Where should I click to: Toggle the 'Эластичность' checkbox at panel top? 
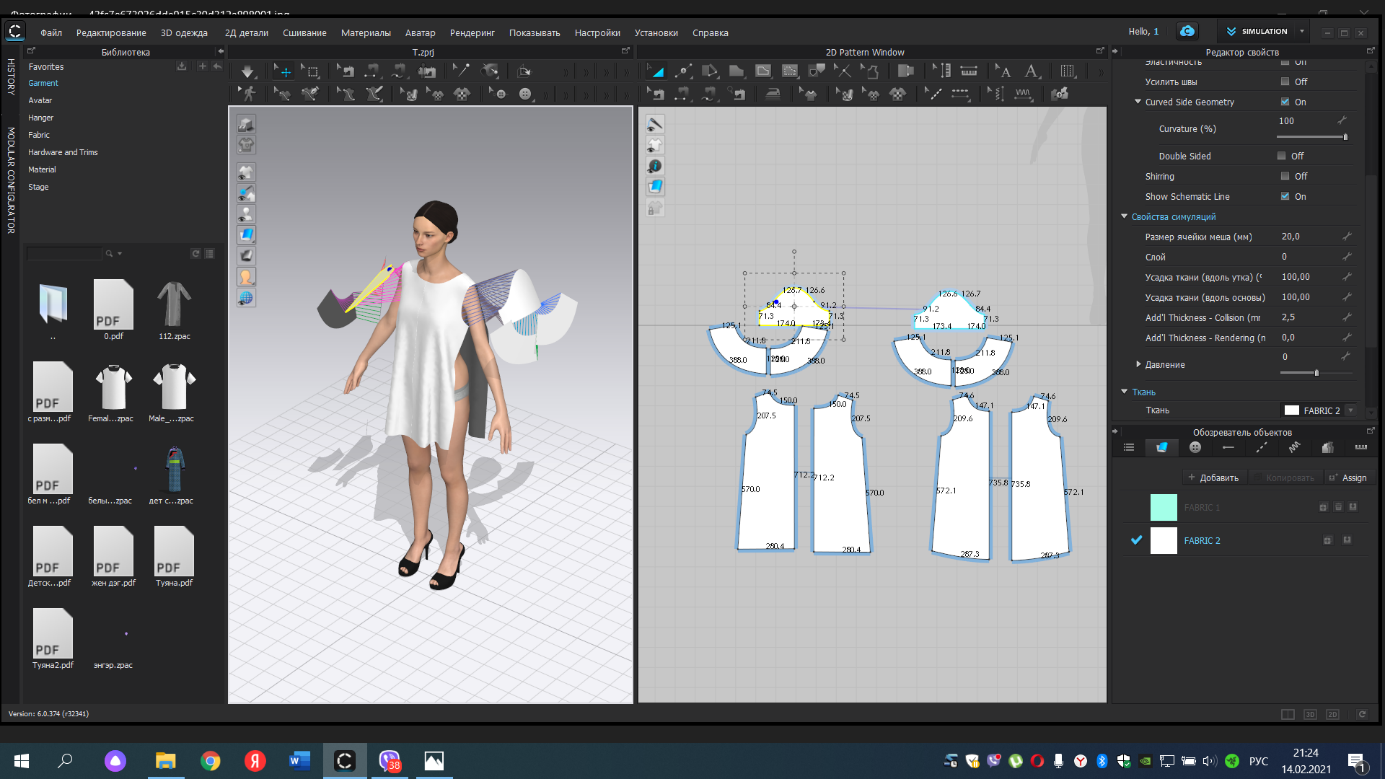[x=1284, y=63]
